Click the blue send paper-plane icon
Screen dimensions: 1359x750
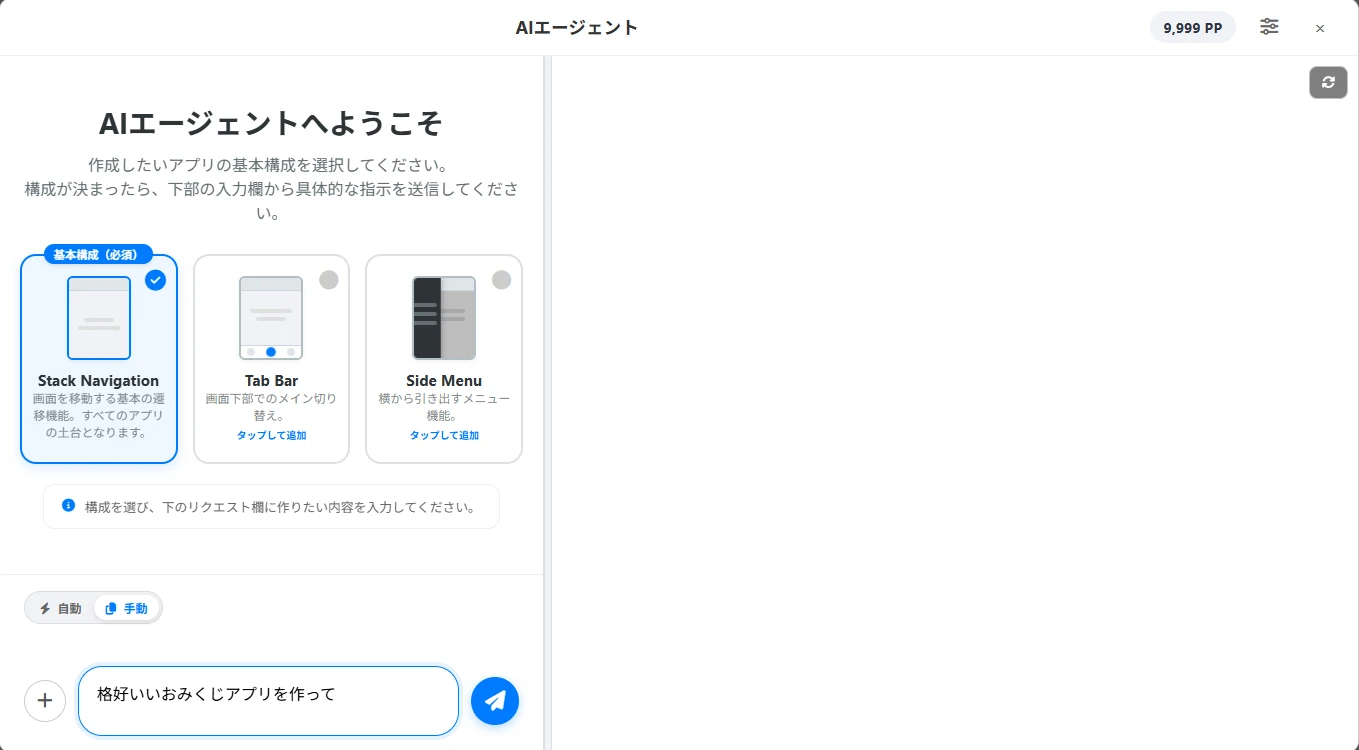click(x=495, y=700)
